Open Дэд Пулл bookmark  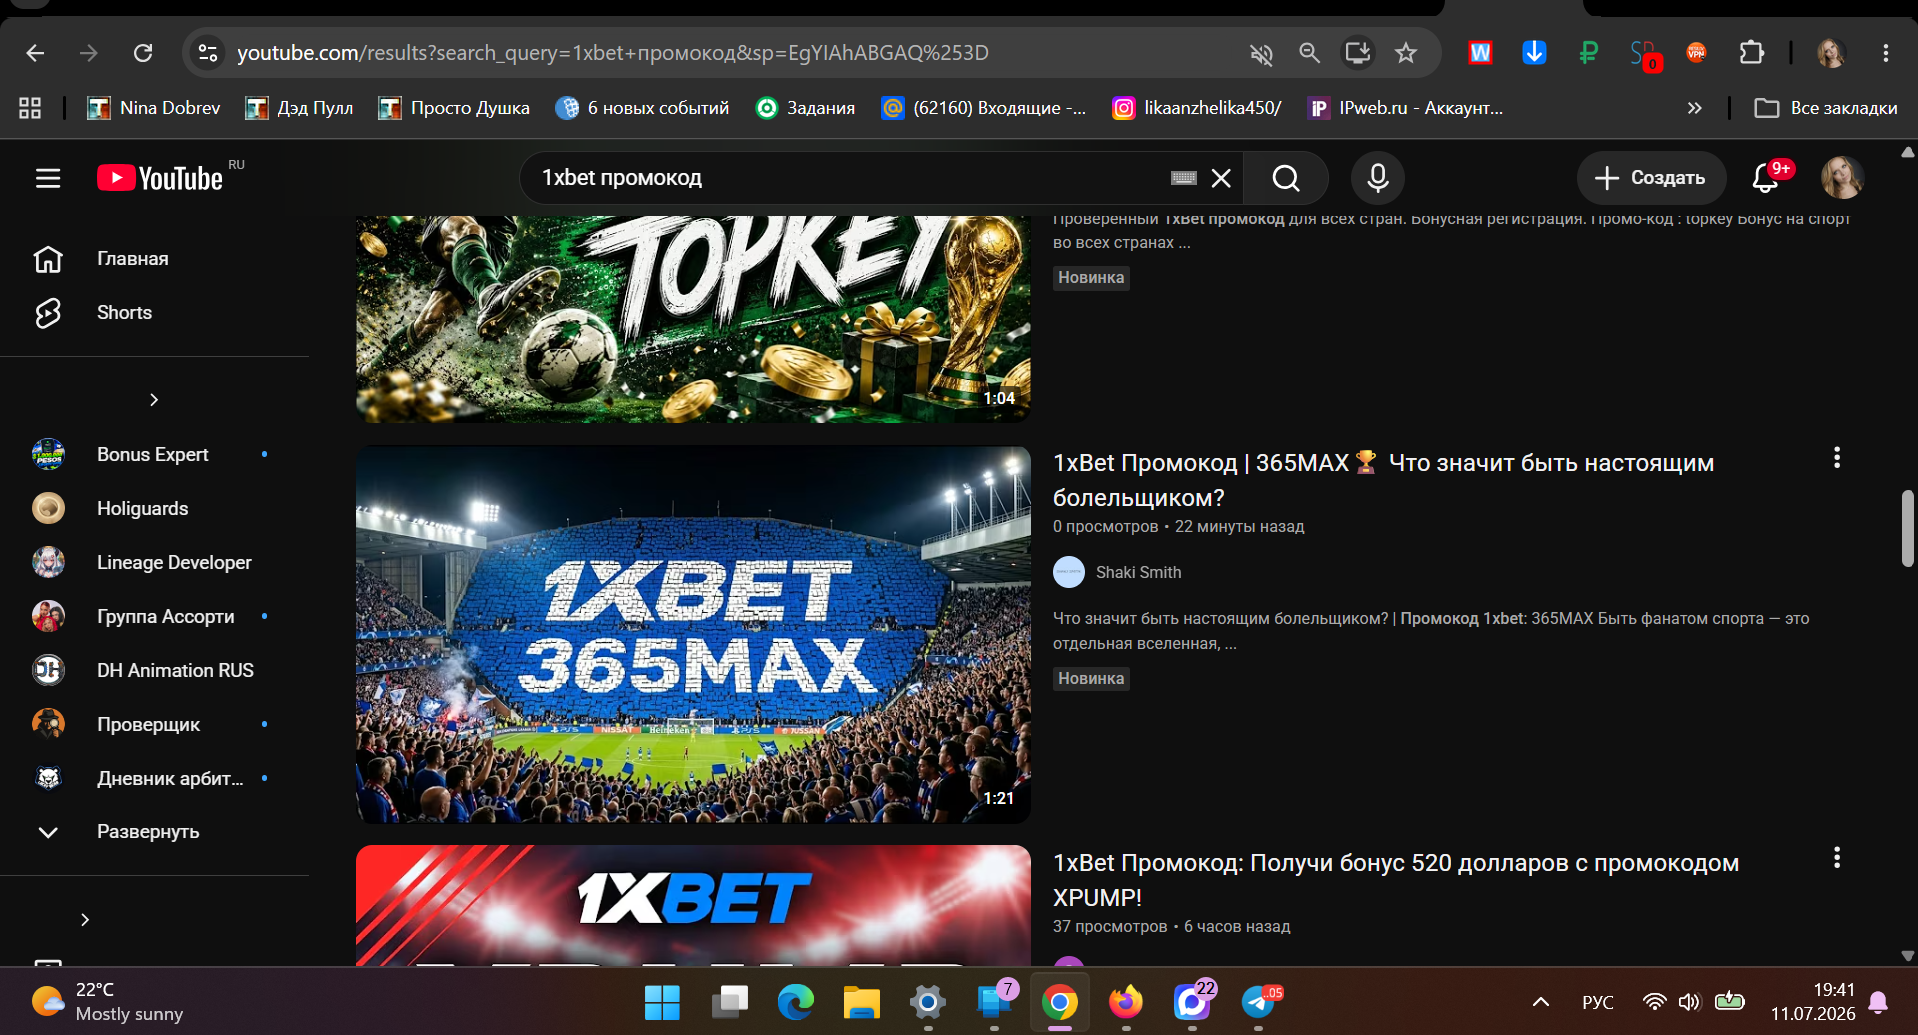(300, 108)
